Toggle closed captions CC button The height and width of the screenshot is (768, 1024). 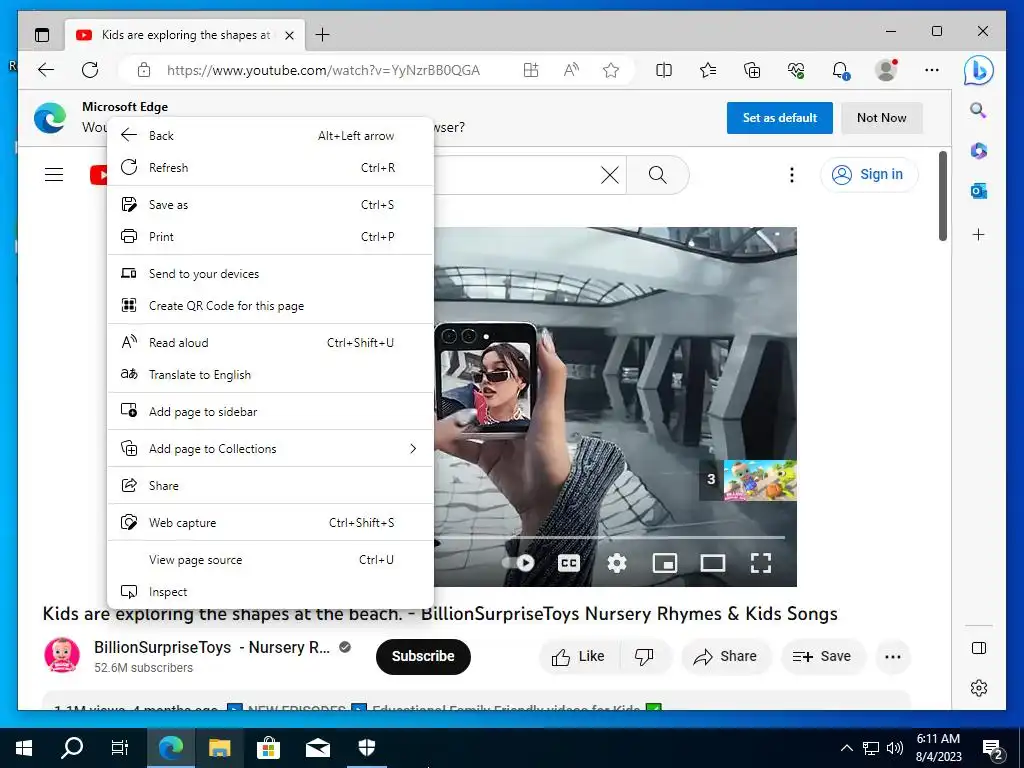pyautogui.click(x=569, y=563)
